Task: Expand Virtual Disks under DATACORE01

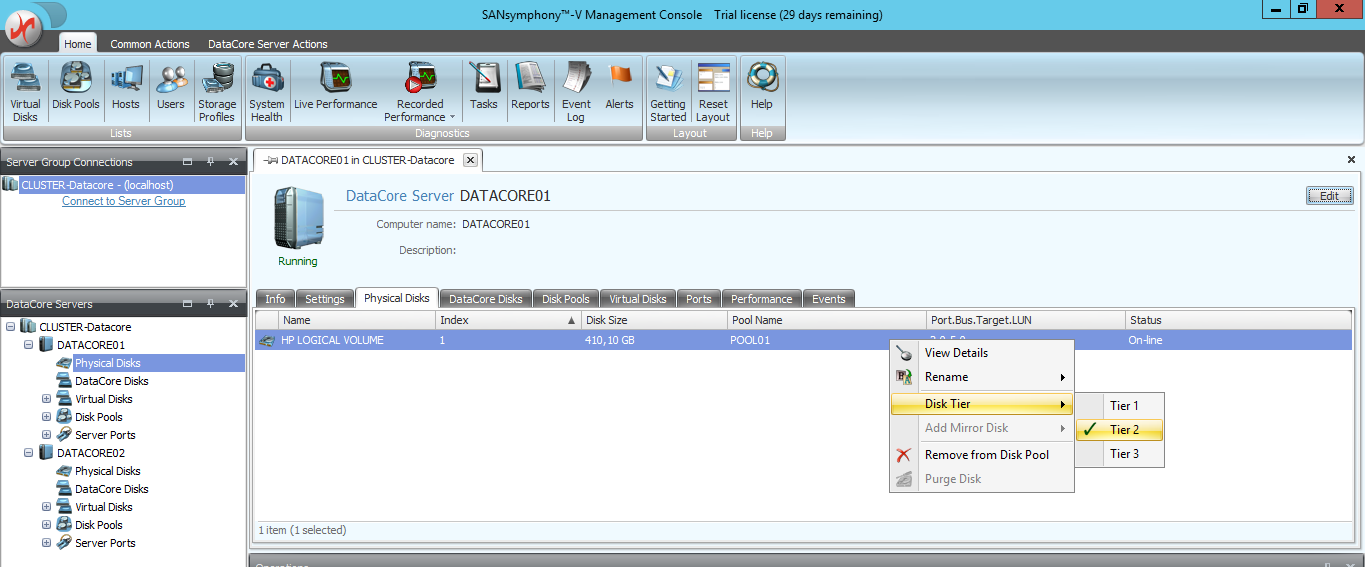Action: tap(47, 399)
